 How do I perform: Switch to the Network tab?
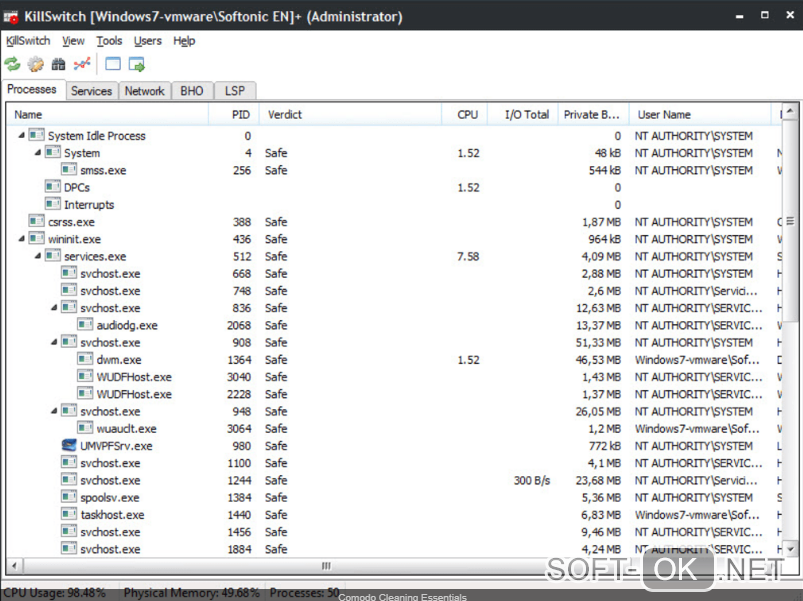click(144, 91)
